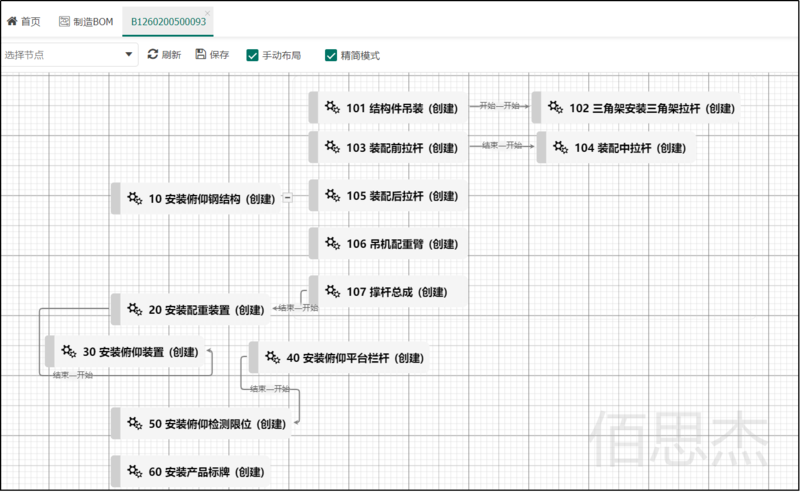The image size is (800, 492).
Task: Click the gear icon on node 50 安装俯仰检测限位
Action: coord(135,423)
